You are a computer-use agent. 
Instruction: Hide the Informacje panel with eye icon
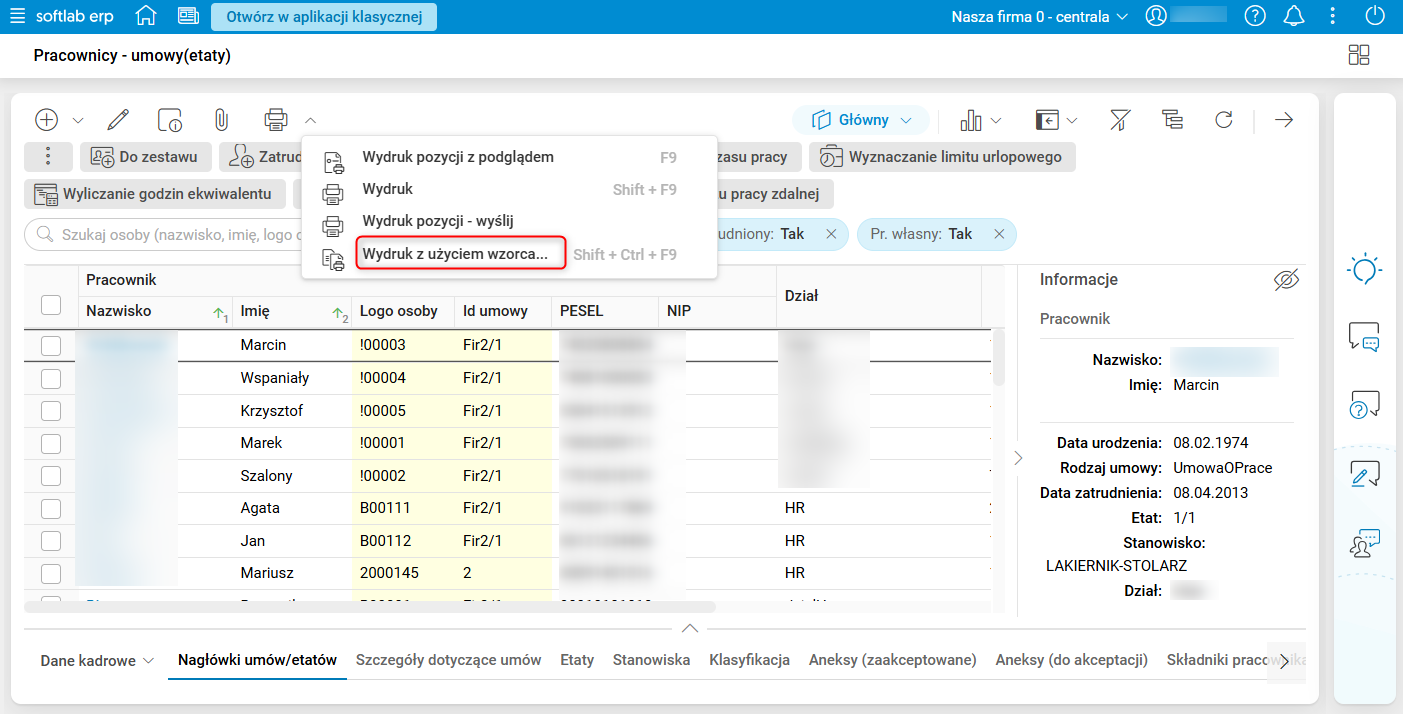point(1286,281)
